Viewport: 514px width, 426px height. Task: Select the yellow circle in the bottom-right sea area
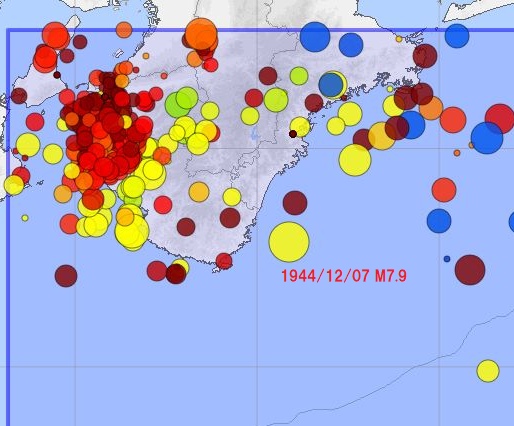(x=488, y=371)
